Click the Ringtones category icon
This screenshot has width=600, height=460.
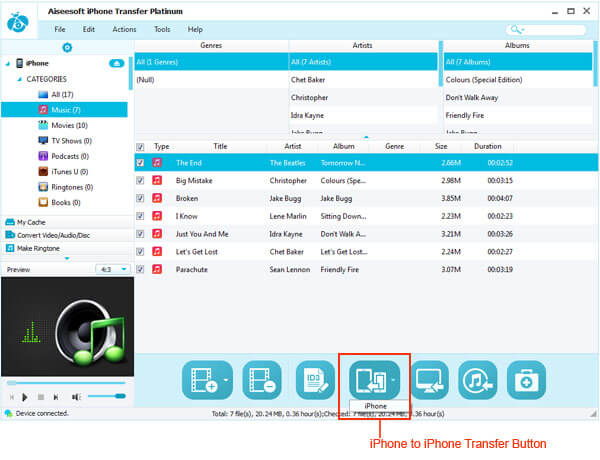point(43,187)
